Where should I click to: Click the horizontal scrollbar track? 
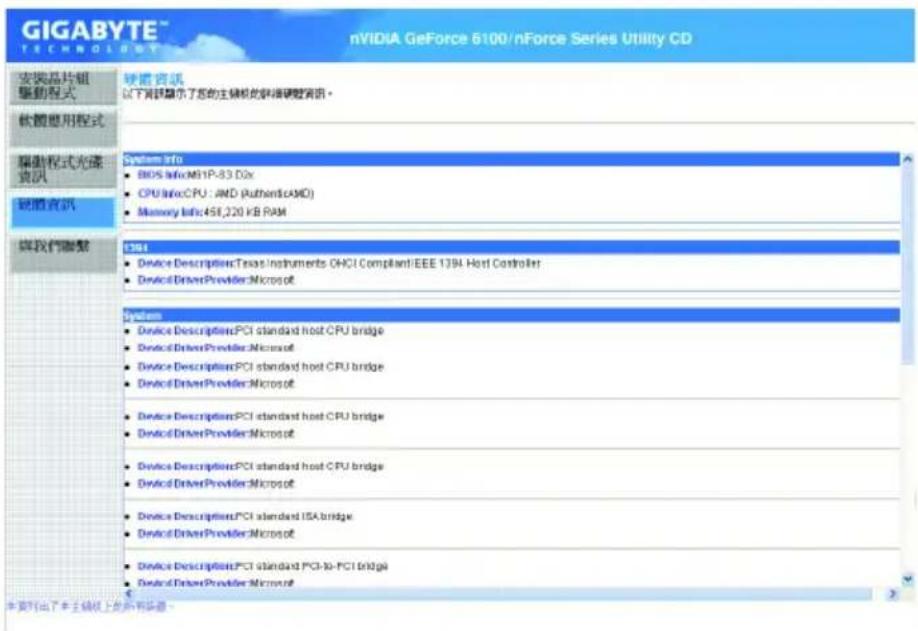[x=503, y=594]
